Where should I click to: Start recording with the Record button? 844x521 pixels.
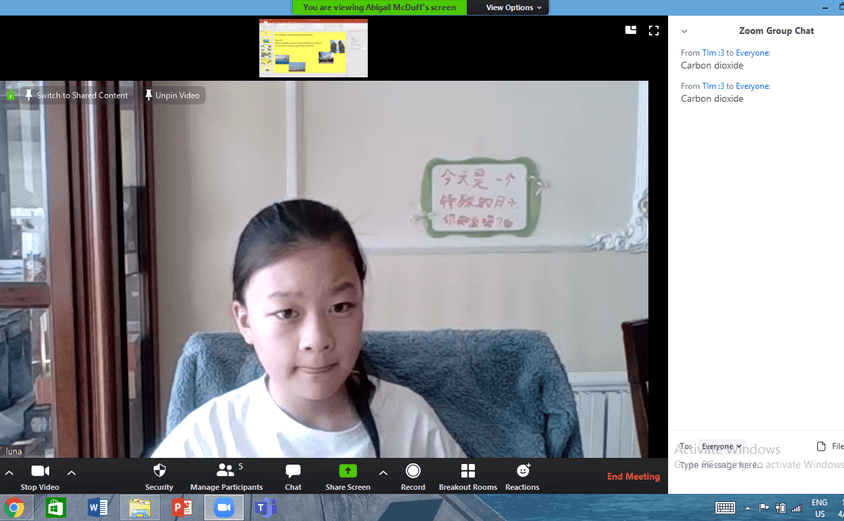point(413,471)
